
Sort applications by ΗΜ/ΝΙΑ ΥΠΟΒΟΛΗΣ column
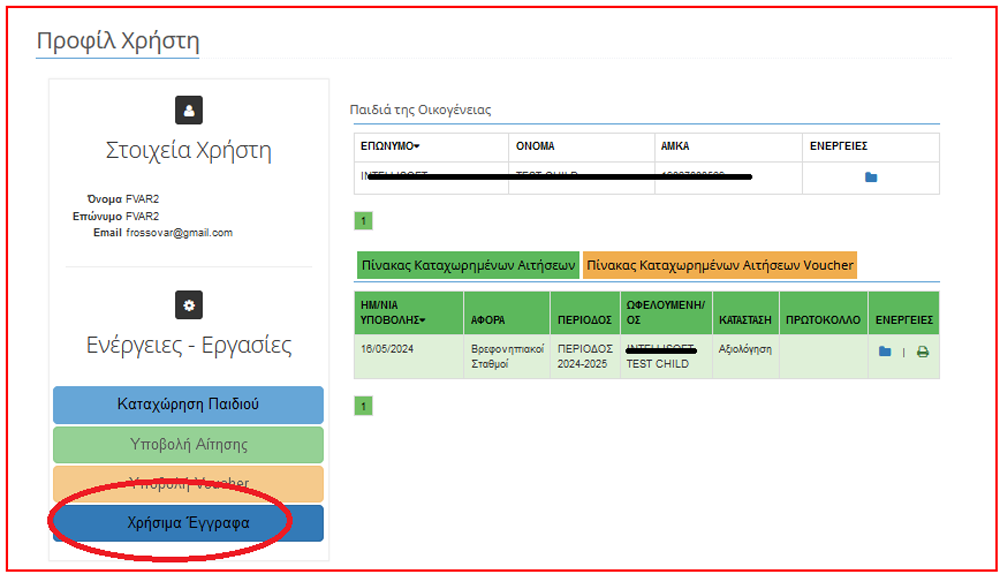point(392,312)
